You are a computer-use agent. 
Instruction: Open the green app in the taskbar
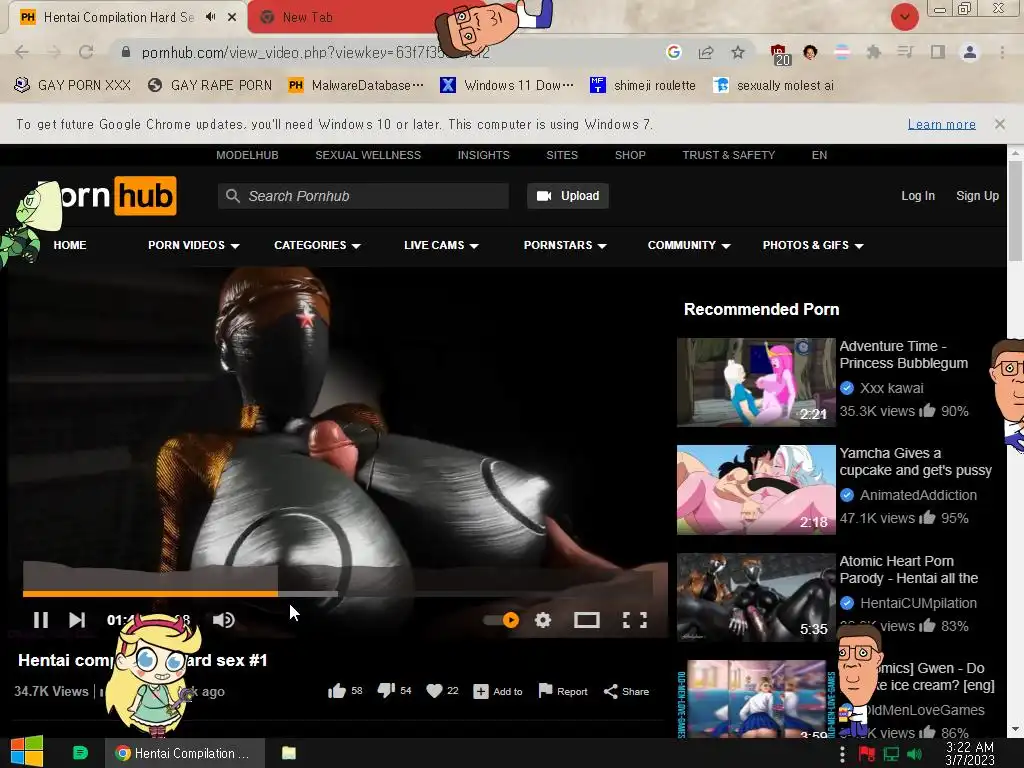click(80, 753)
